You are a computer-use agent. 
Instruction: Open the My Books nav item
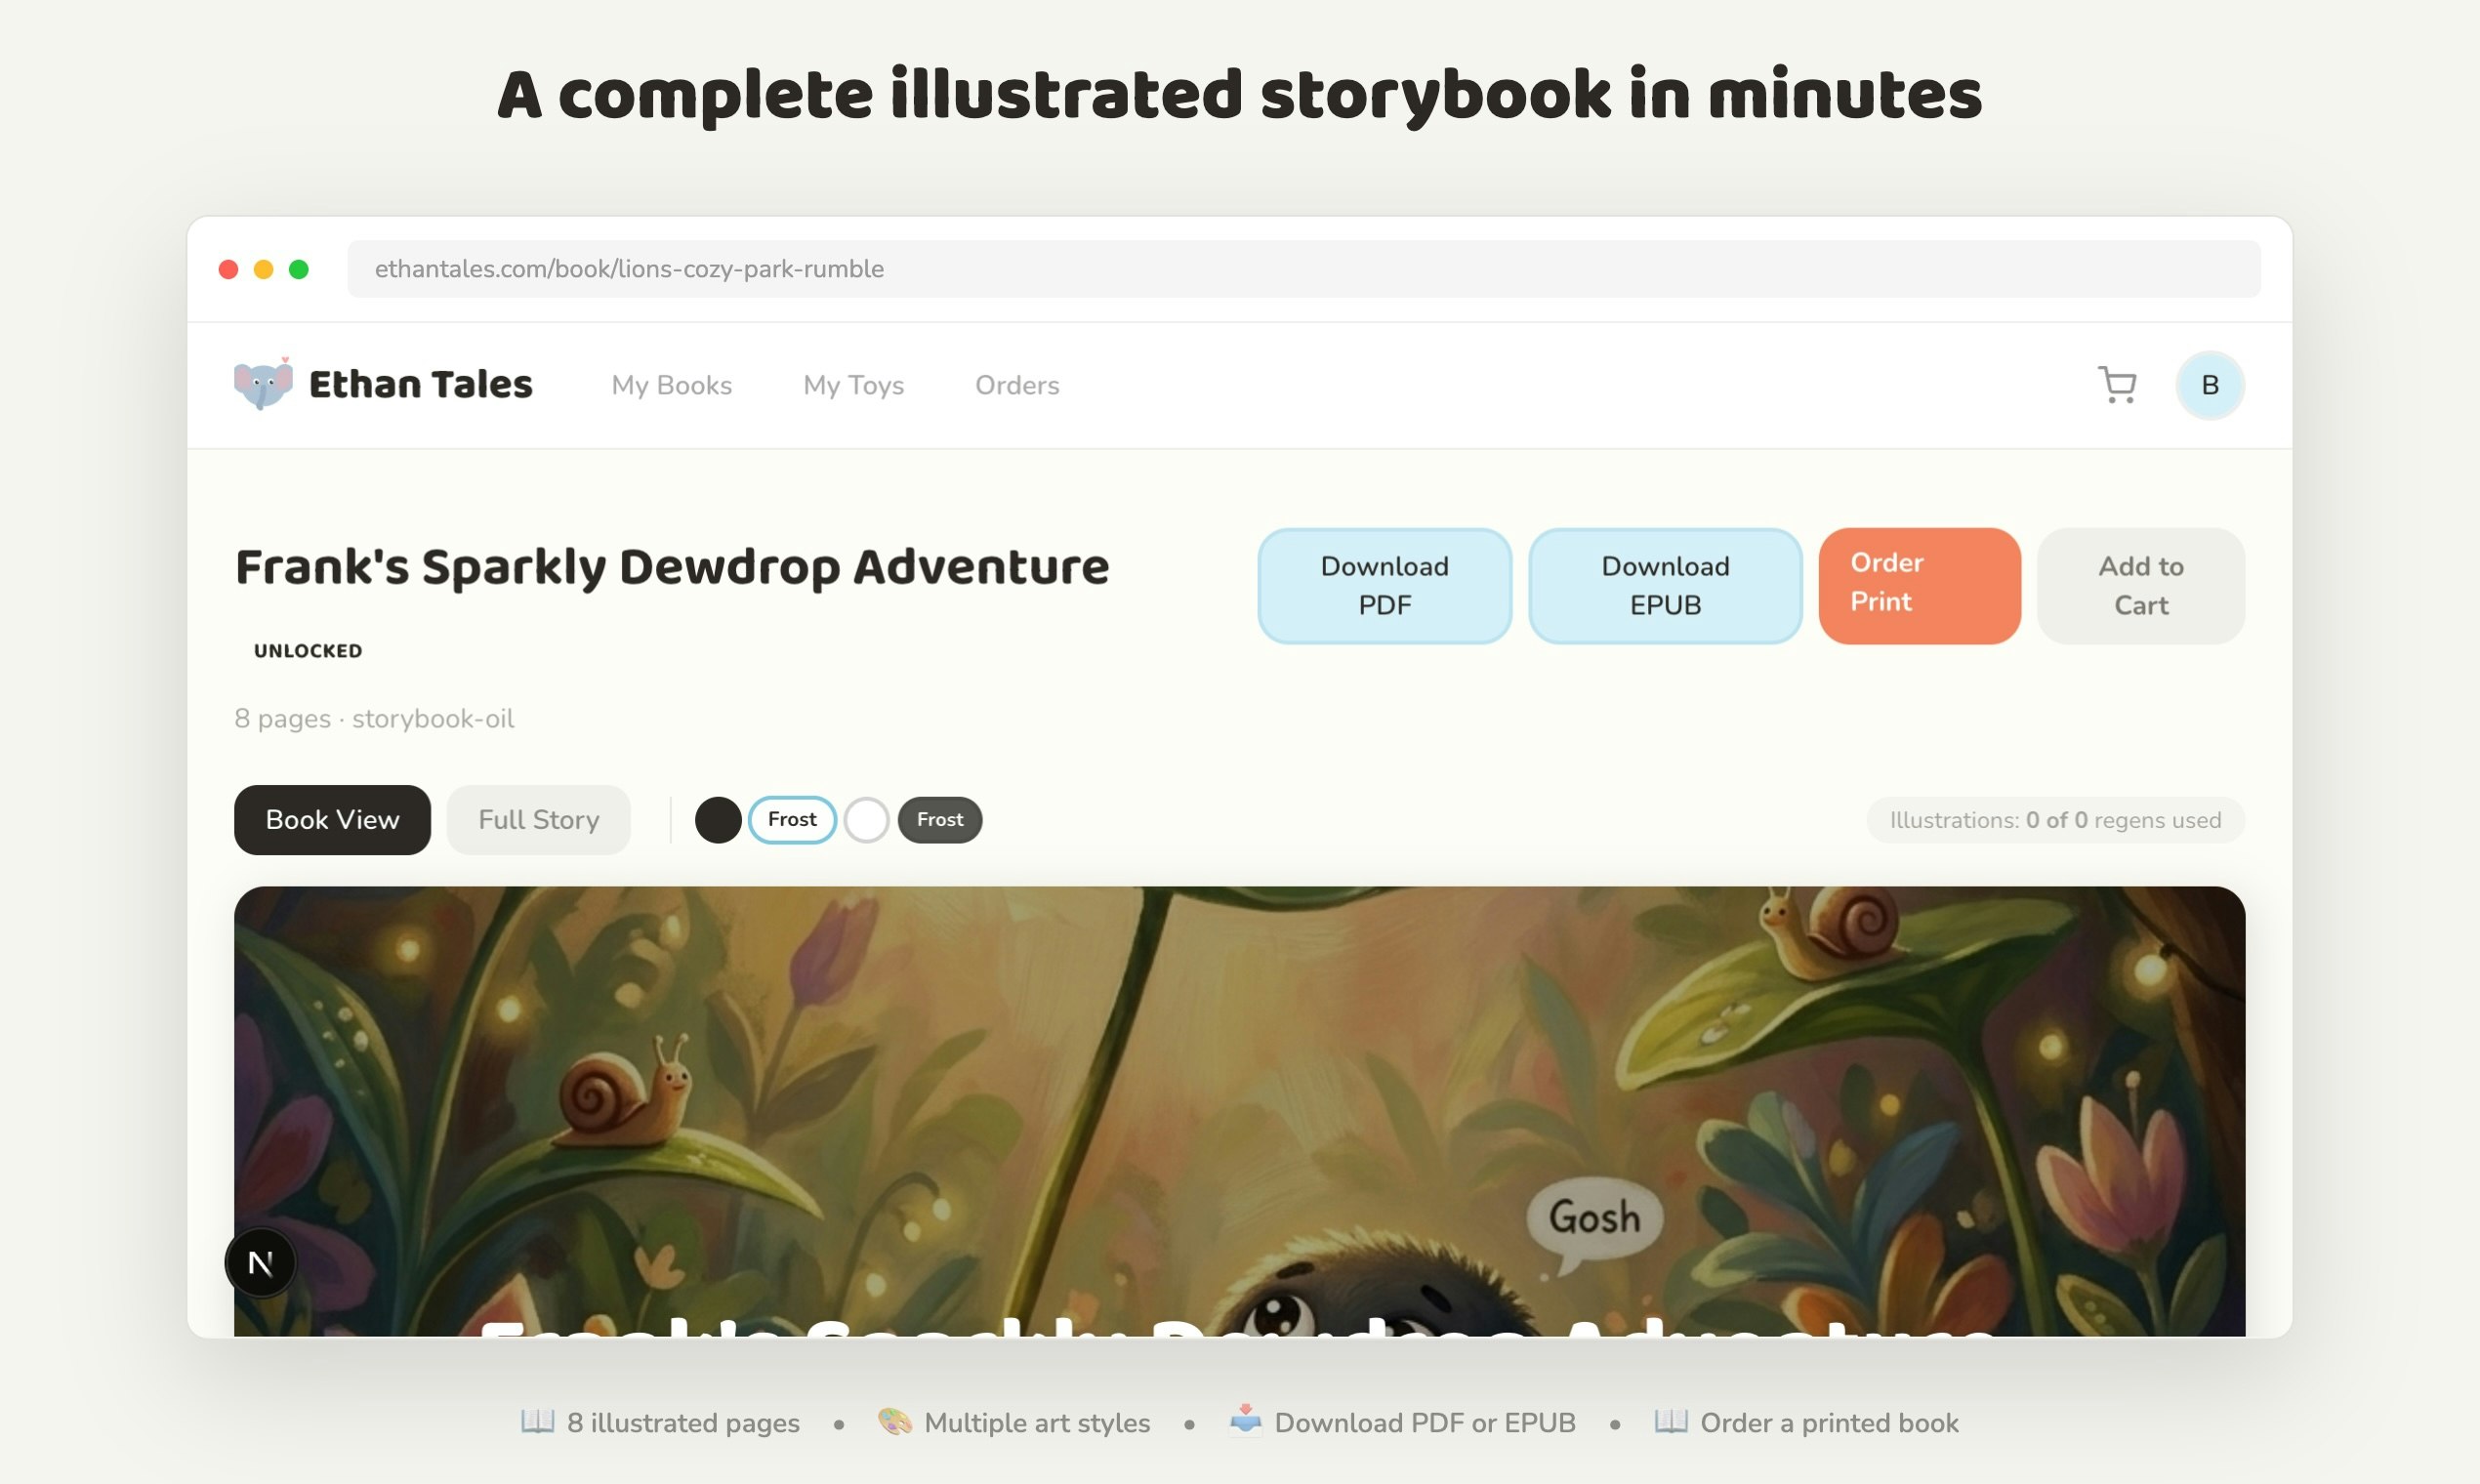pyautogui.click(x=671, y=385)
